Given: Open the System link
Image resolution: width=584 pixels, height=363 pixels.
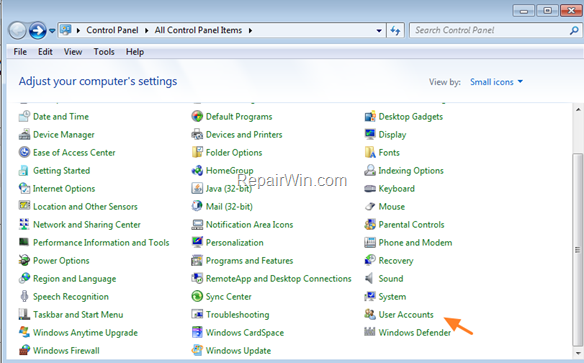Looking at the screenshot, I should coord(392,297).
